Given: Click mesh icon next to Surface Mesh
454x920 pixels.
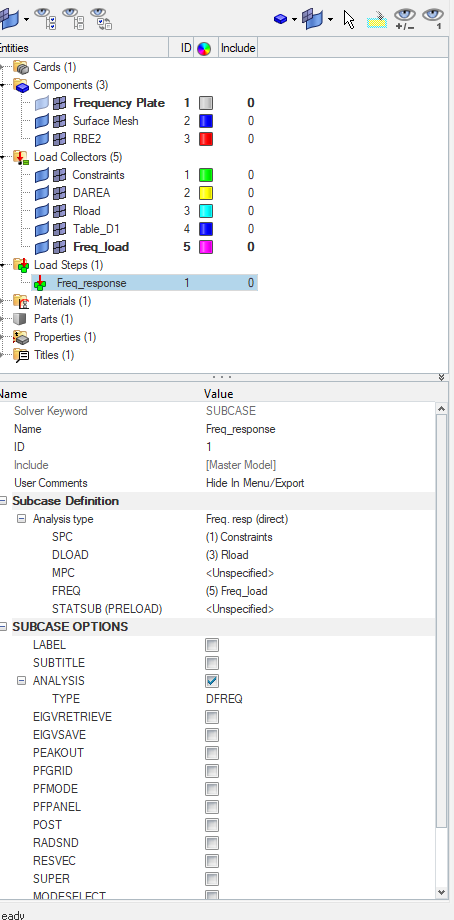Looking at the screenshot, I should (59, 121).
